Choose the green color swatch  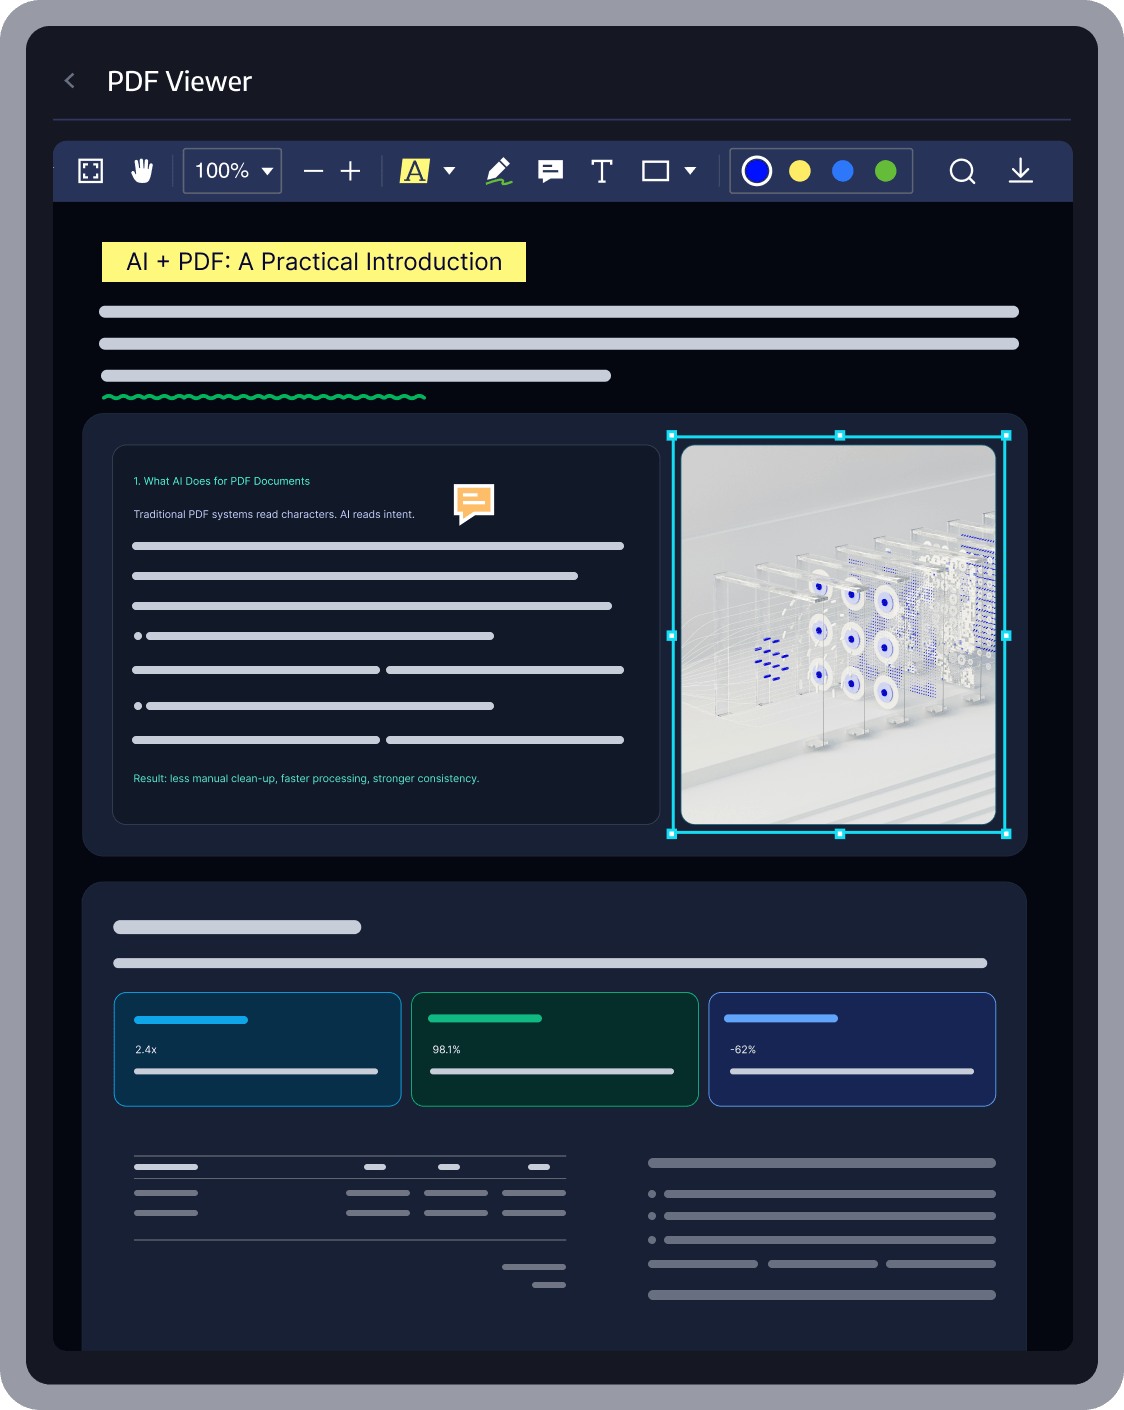(886, 171)
